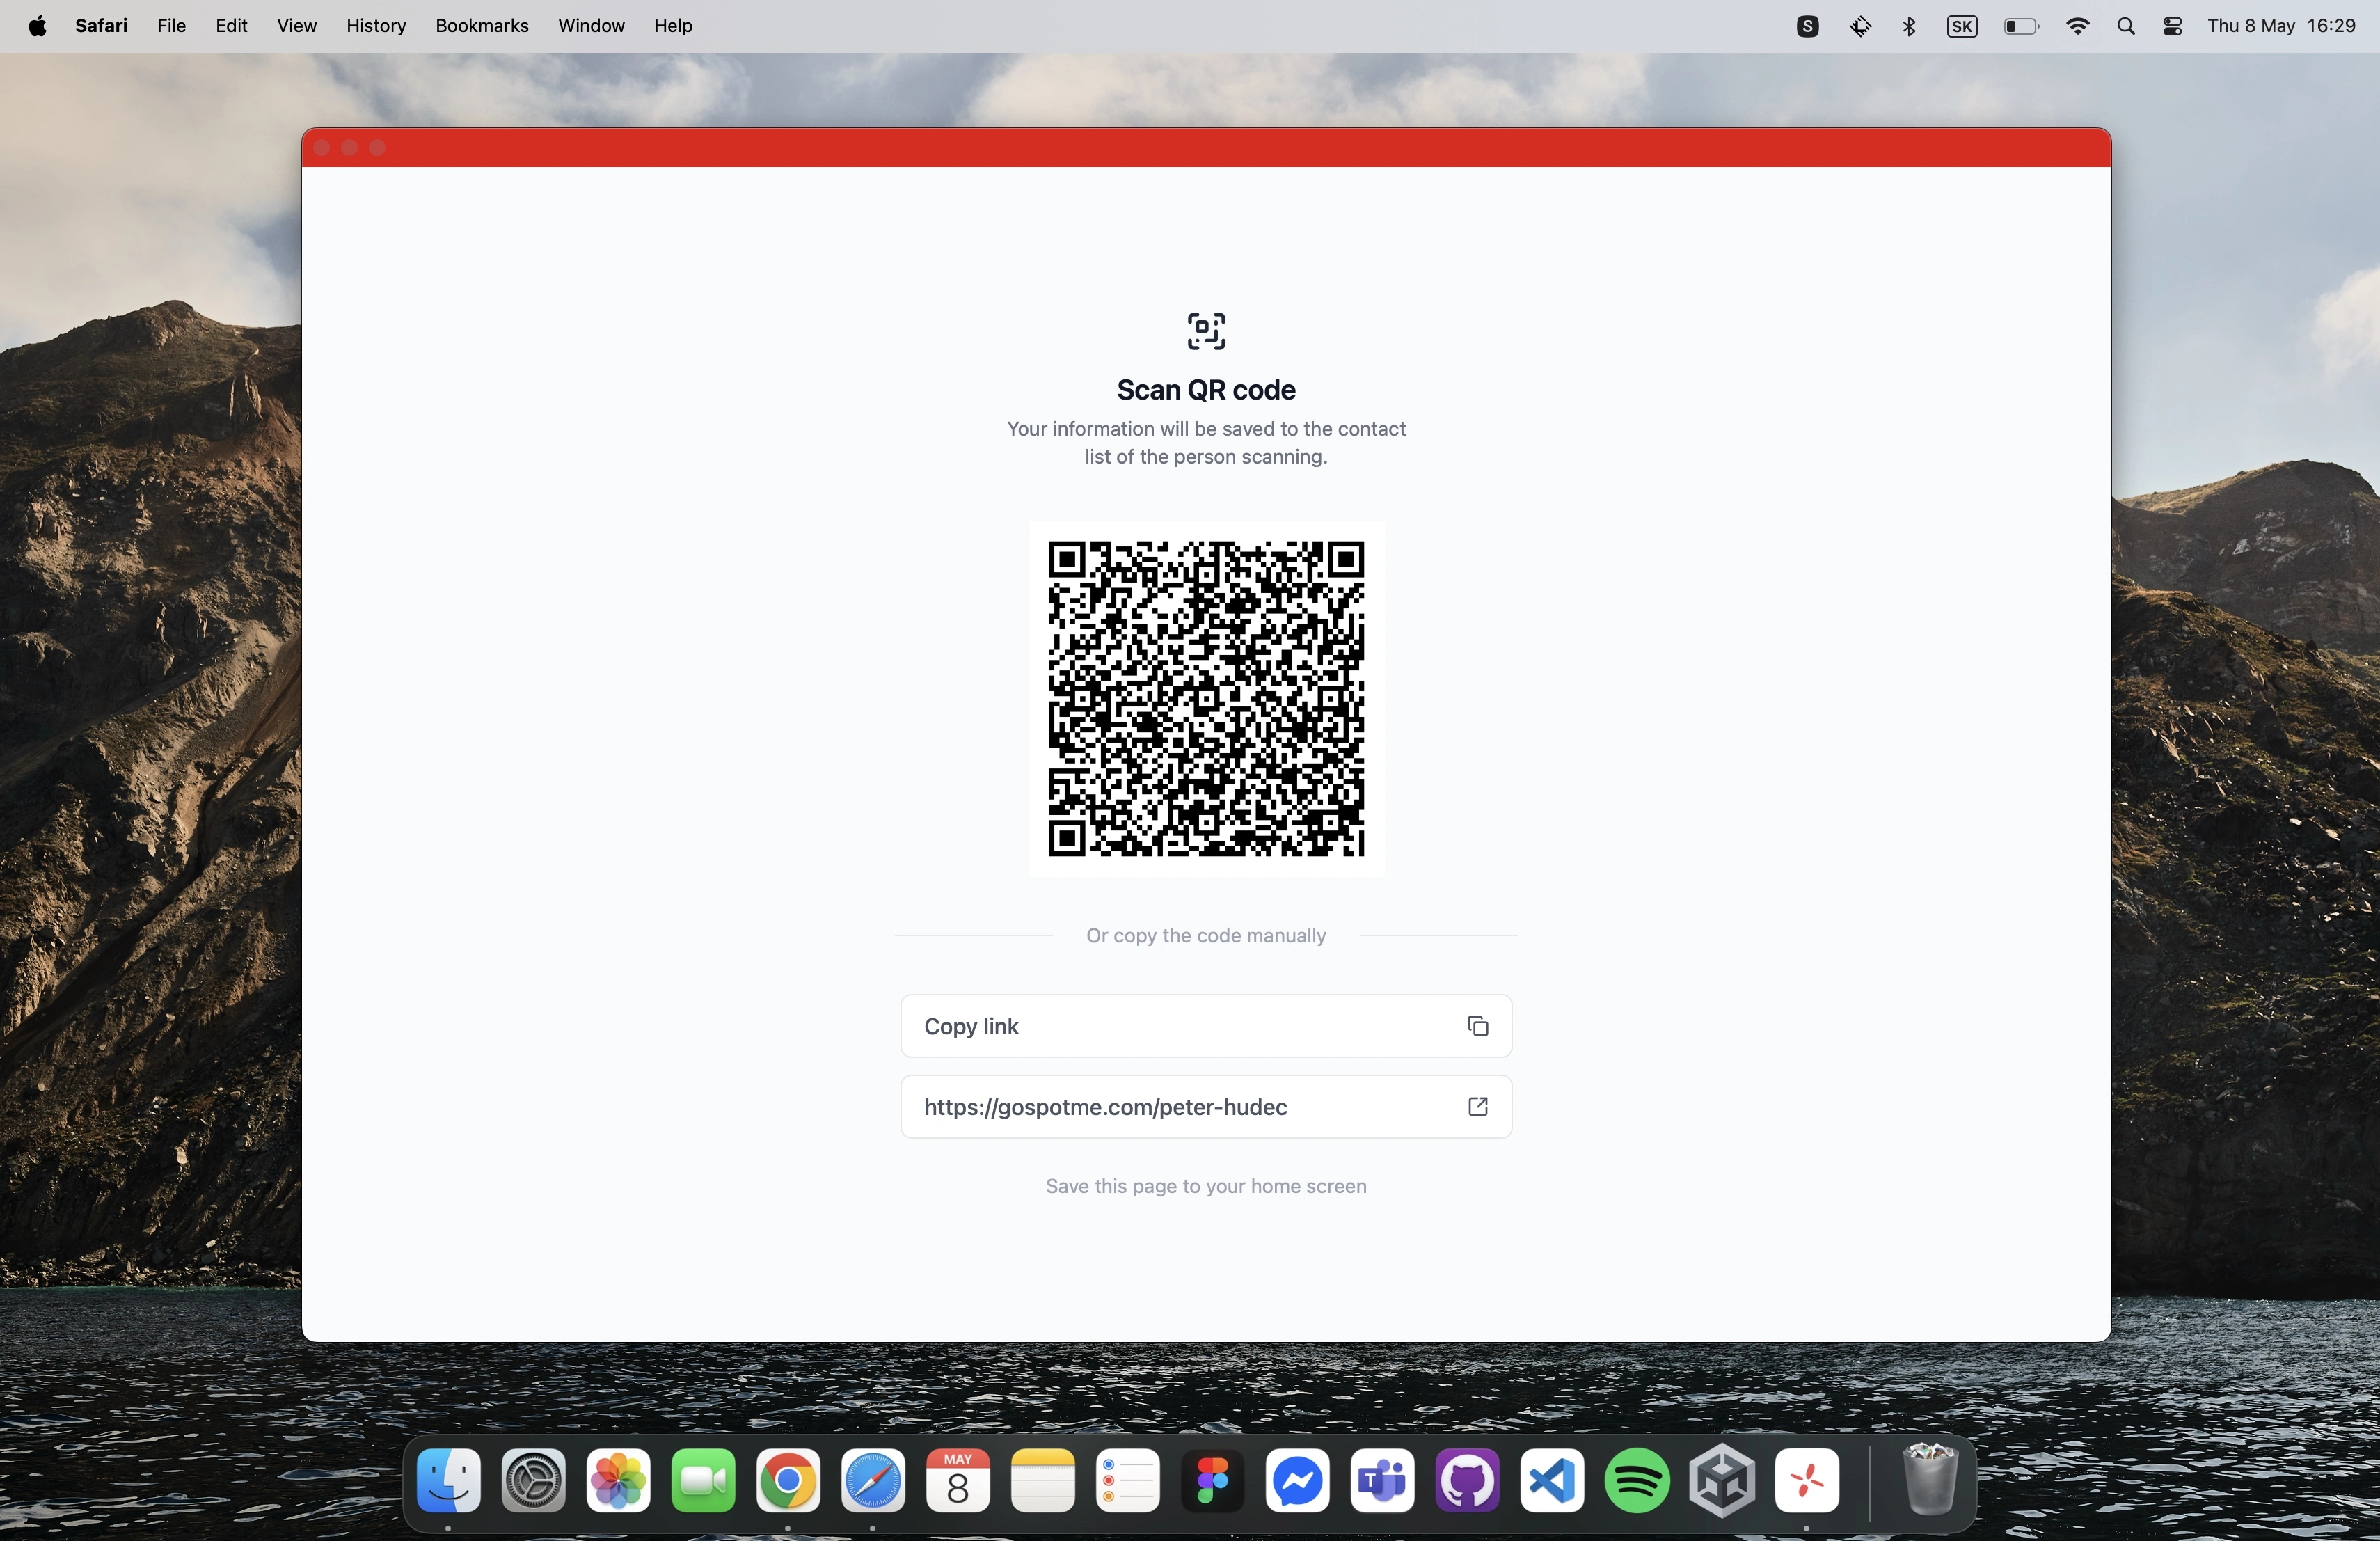Click the QR code image
This screenshot has height=1541, width=2380.
pyautogui.click(x=1206, y=699)
